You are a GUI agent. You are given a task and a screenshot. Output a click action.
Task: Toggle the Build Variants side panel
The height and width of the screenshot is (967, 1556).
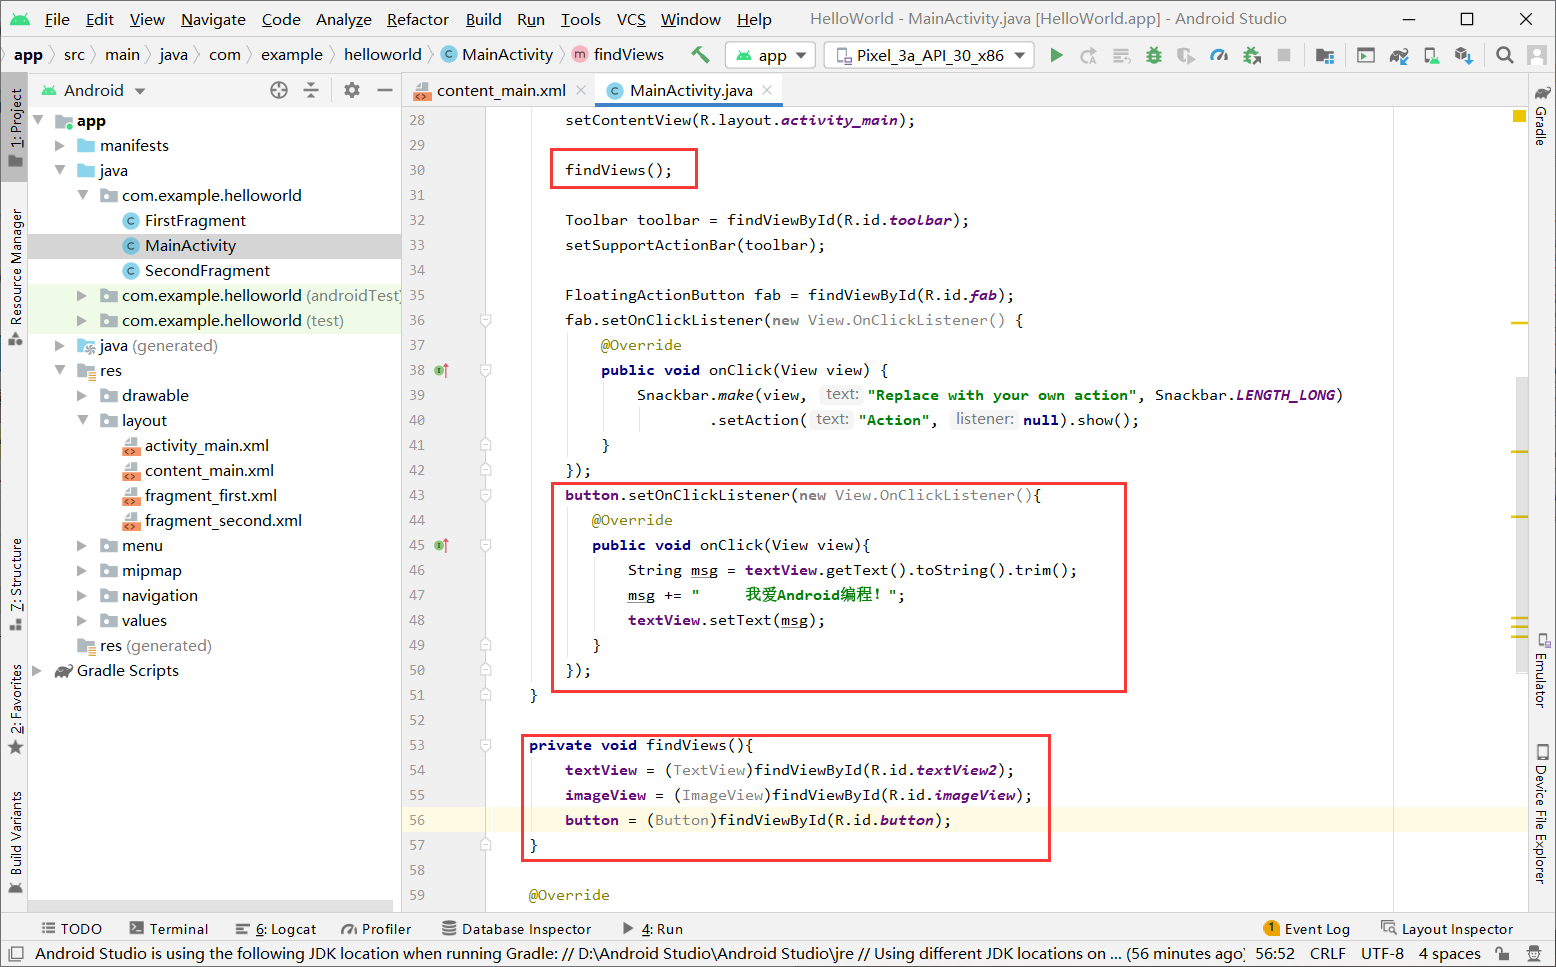tap(15, 842)
